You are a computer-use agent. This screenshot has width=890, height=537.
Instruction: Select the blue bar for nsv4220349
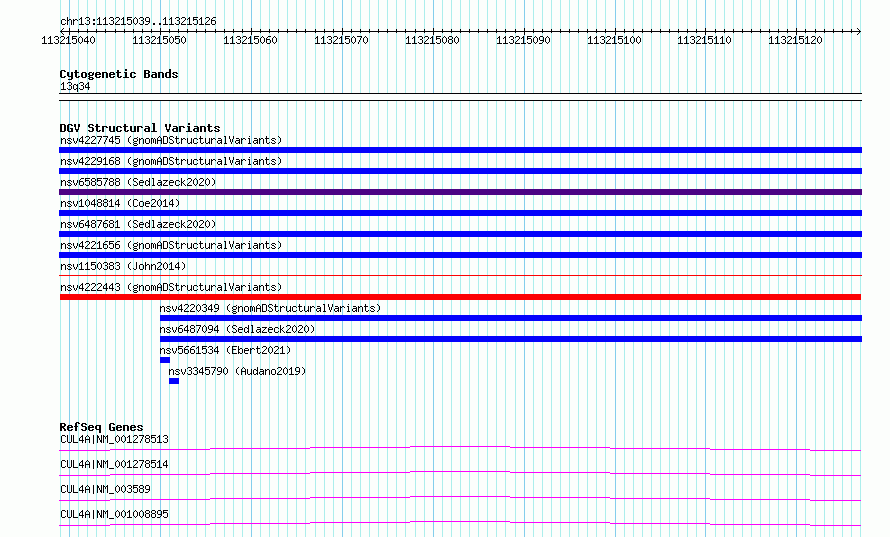[x=511, y=318]
